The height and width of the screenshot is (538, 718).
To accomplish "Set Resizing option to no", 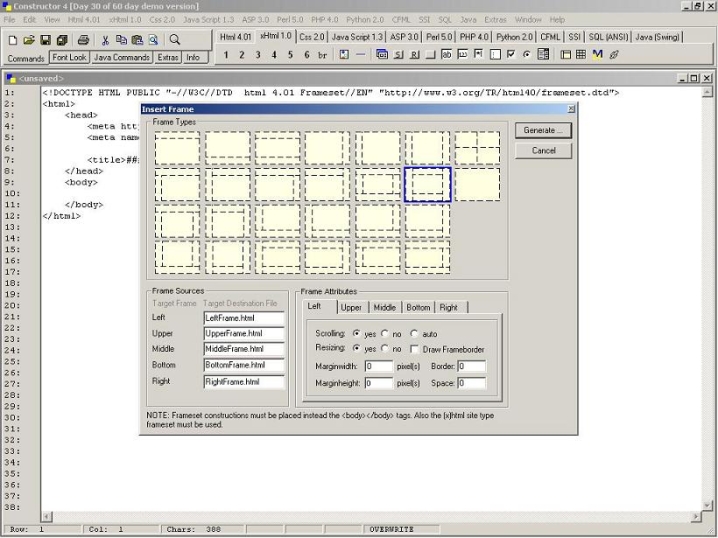I will 385,349.
